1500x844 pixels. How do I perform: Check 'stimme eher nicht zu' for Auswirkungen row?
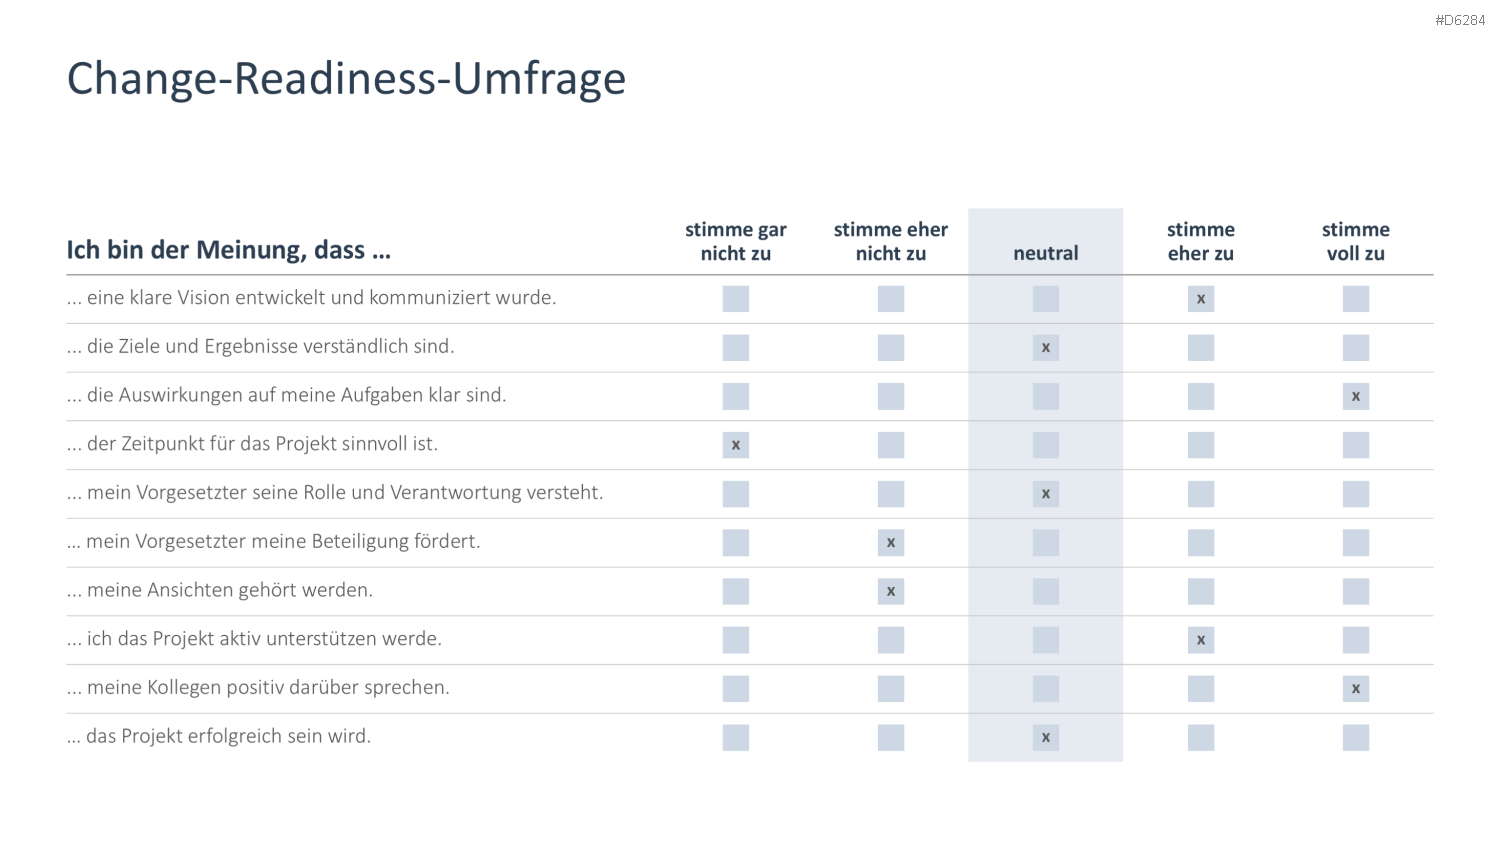[890, 396]
